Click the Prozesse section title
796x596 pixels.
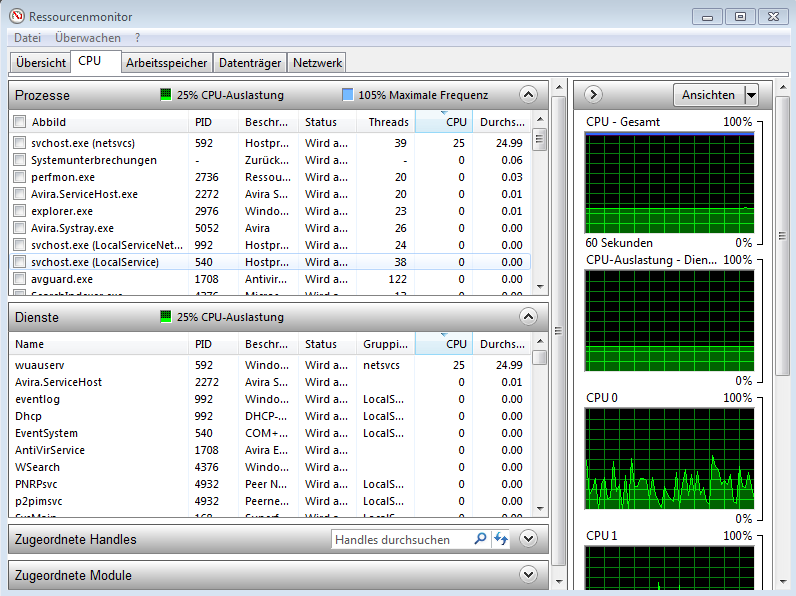42,95
